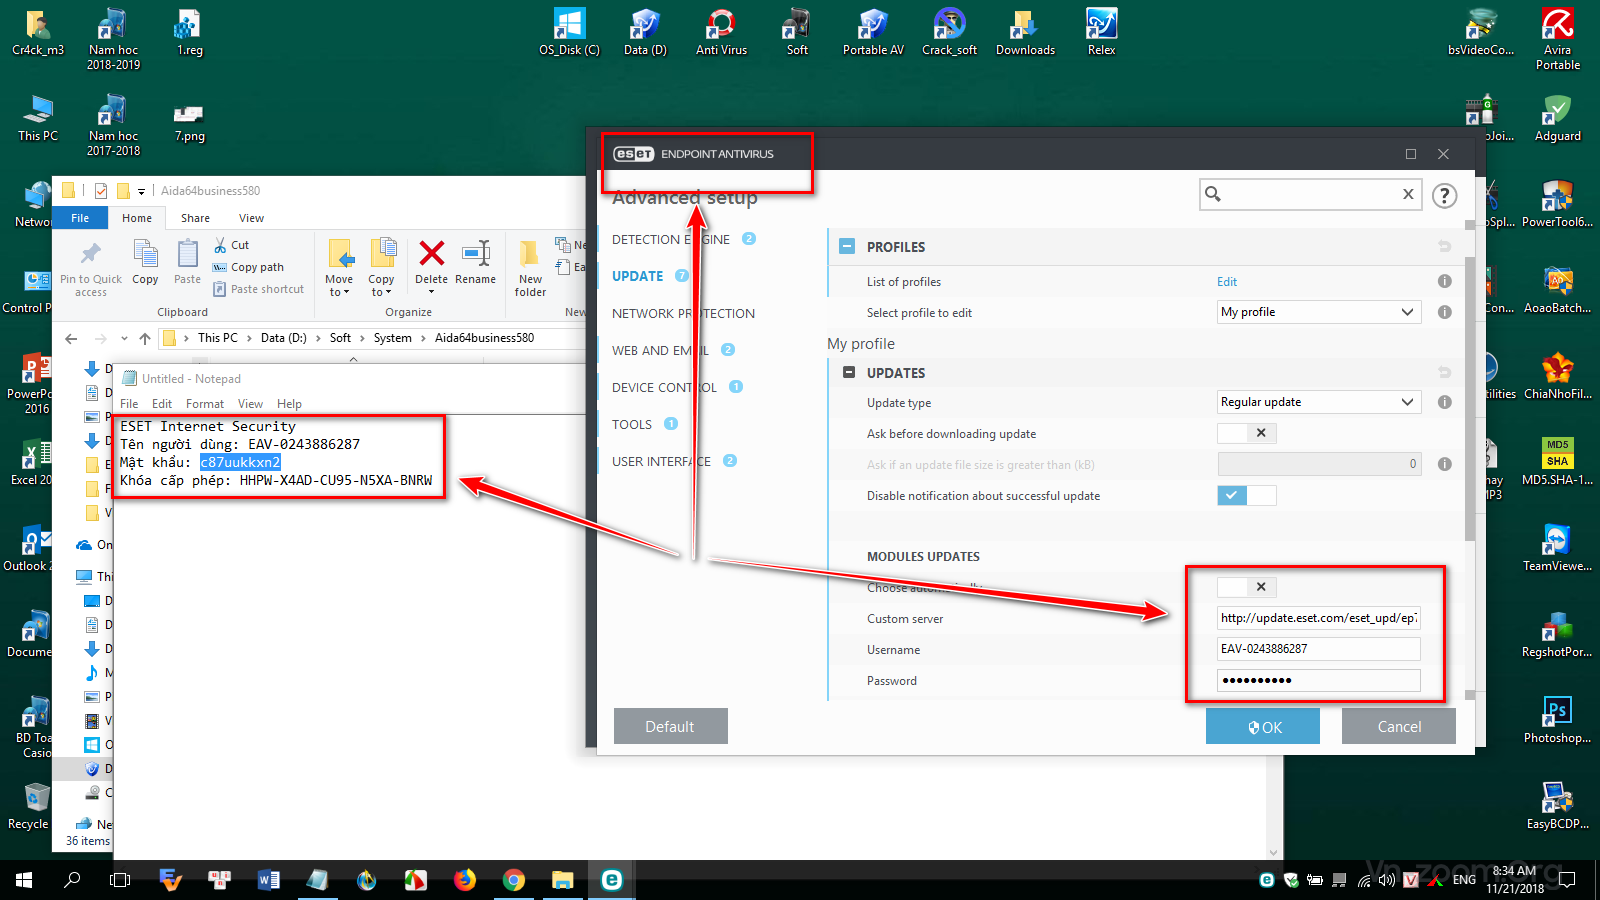Viewport: 1600px width, 900px height.
Task: Select Network Protection in the setup sidebar
Action: [683, 313]
